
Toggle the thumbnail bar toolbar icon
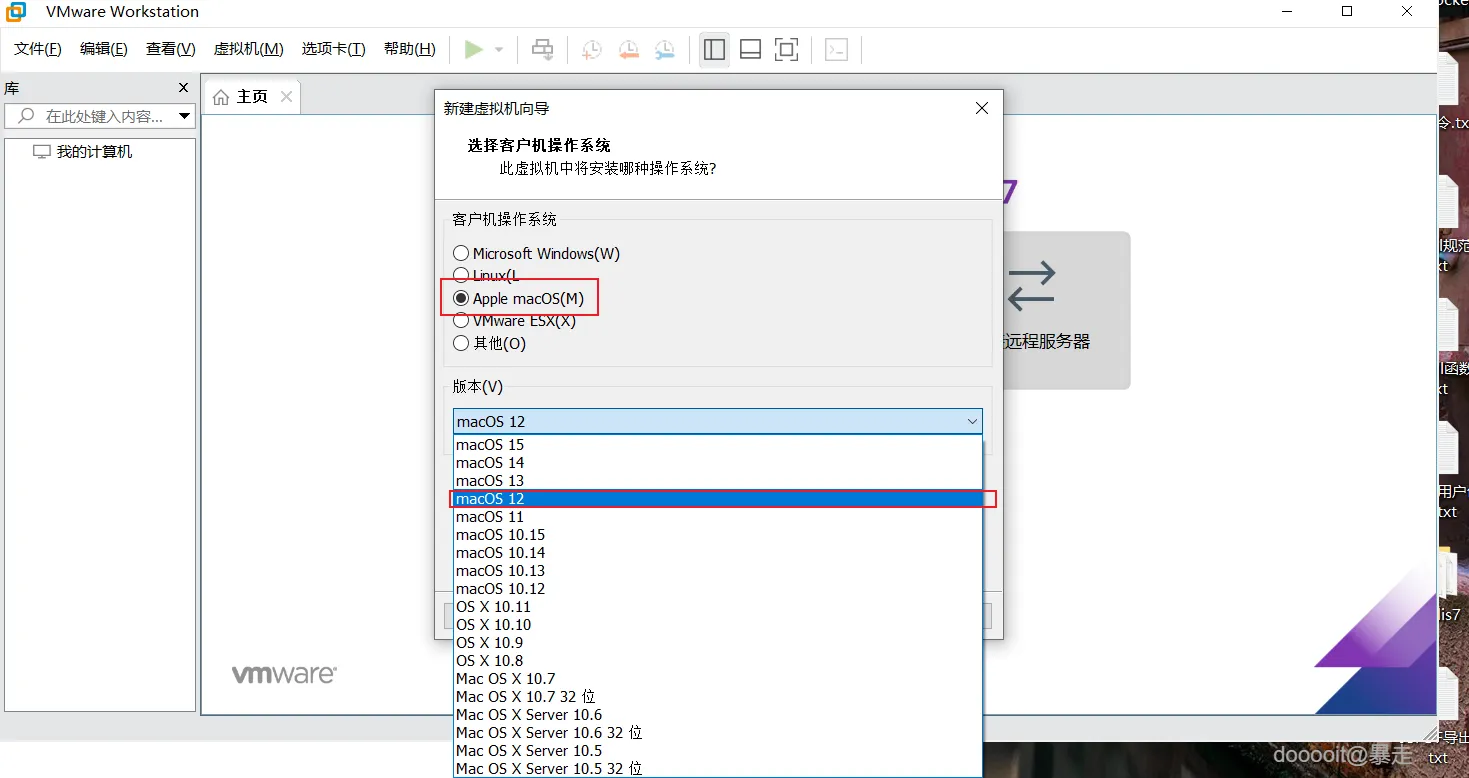click(x=750, y=49)
